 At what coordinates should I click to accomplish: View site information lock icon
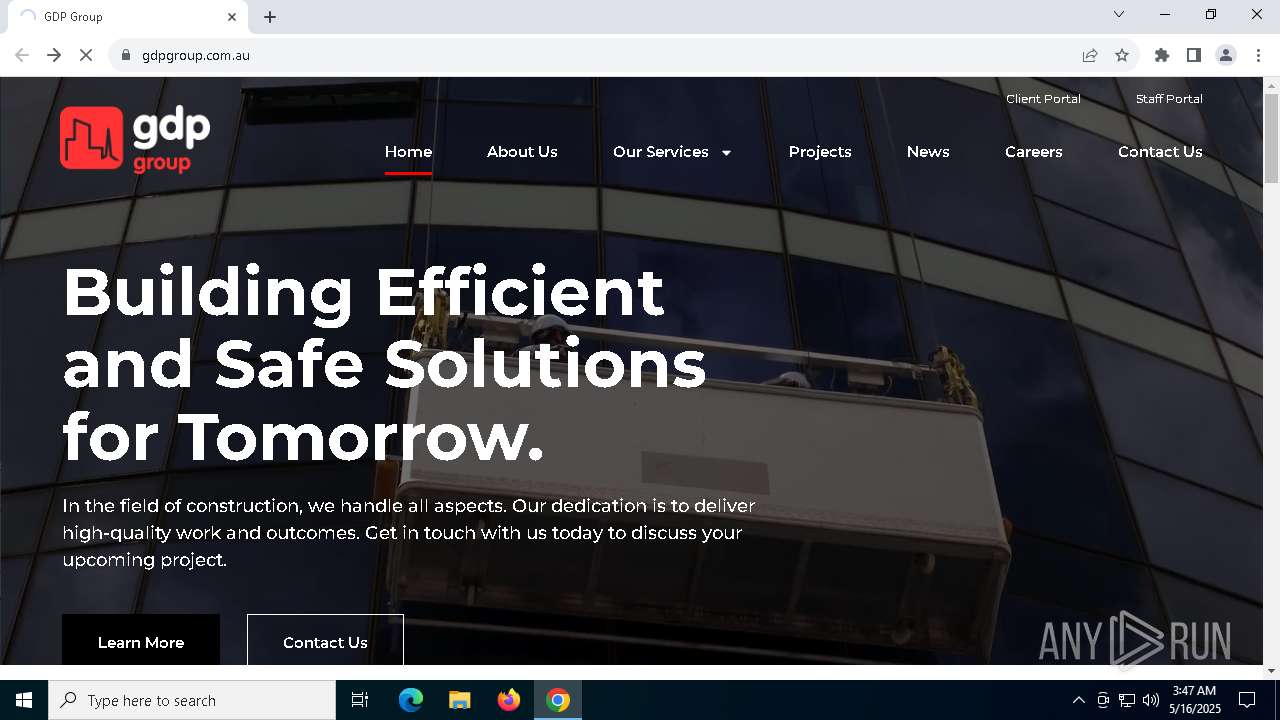pos(126,55)
